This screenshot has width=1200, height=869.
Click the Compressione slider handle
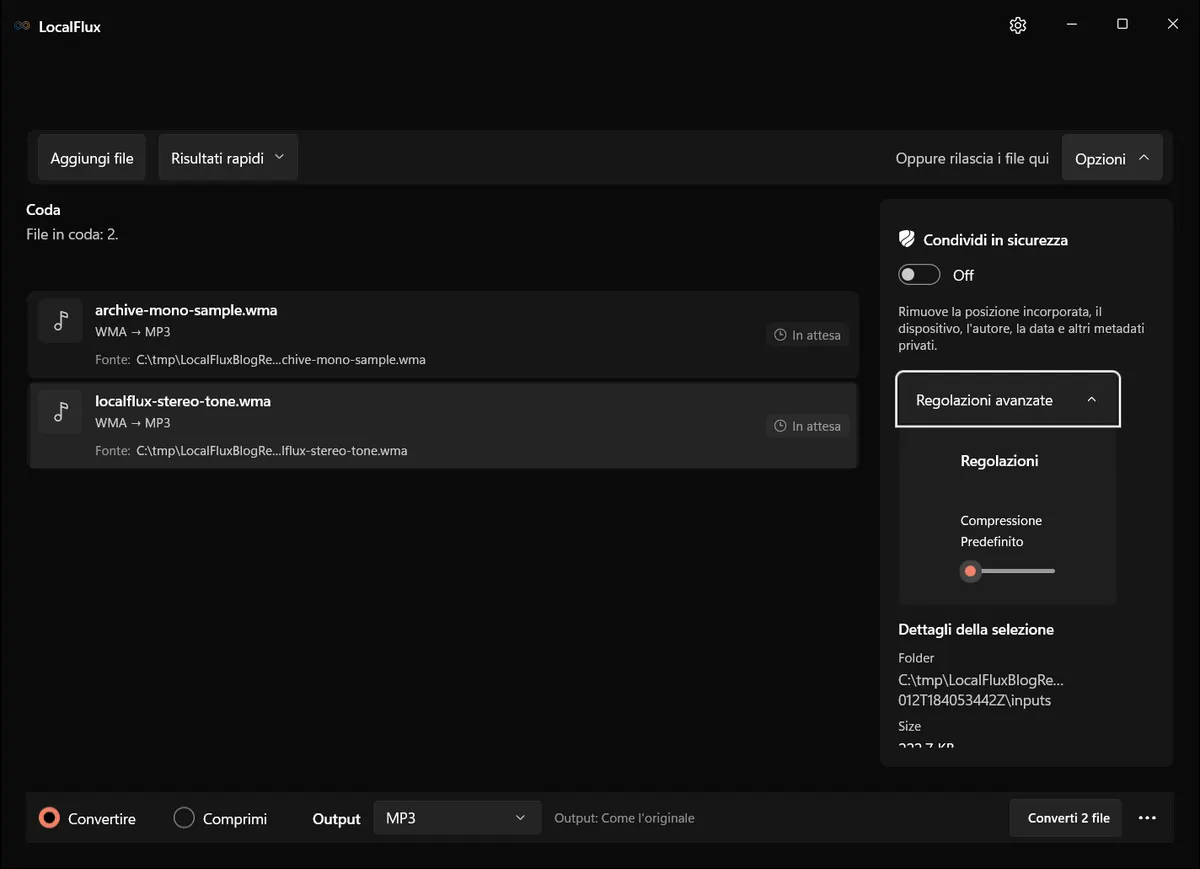(970, 571)
